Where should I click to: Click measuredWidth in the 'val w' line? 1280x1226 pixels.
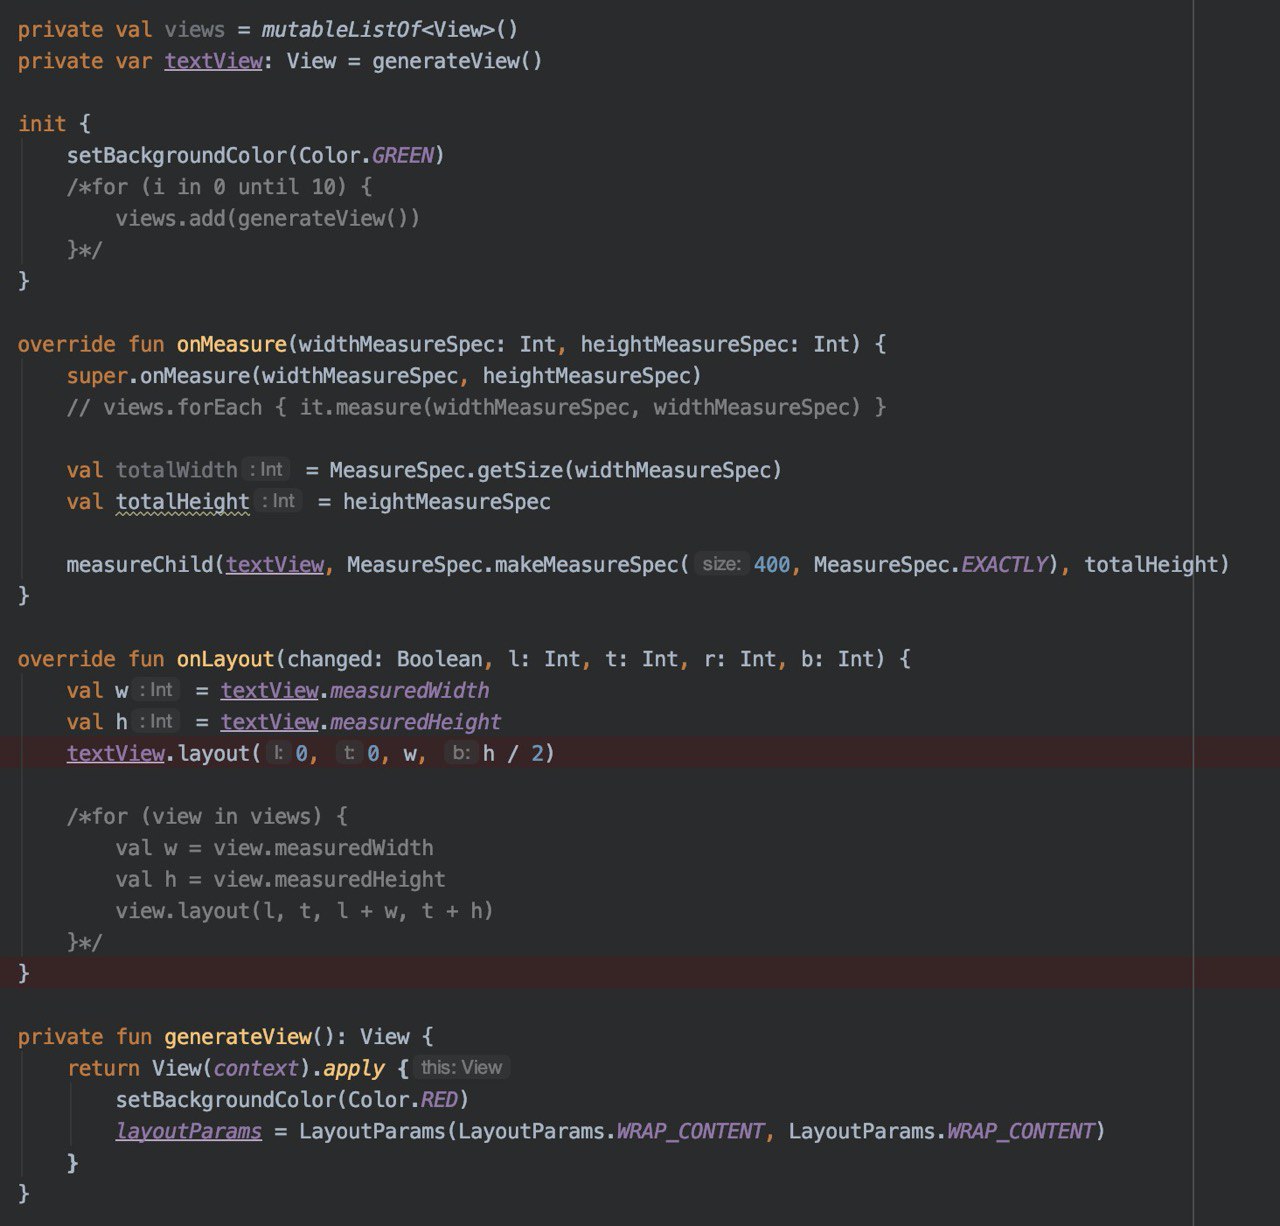click(x=410, y=691)
